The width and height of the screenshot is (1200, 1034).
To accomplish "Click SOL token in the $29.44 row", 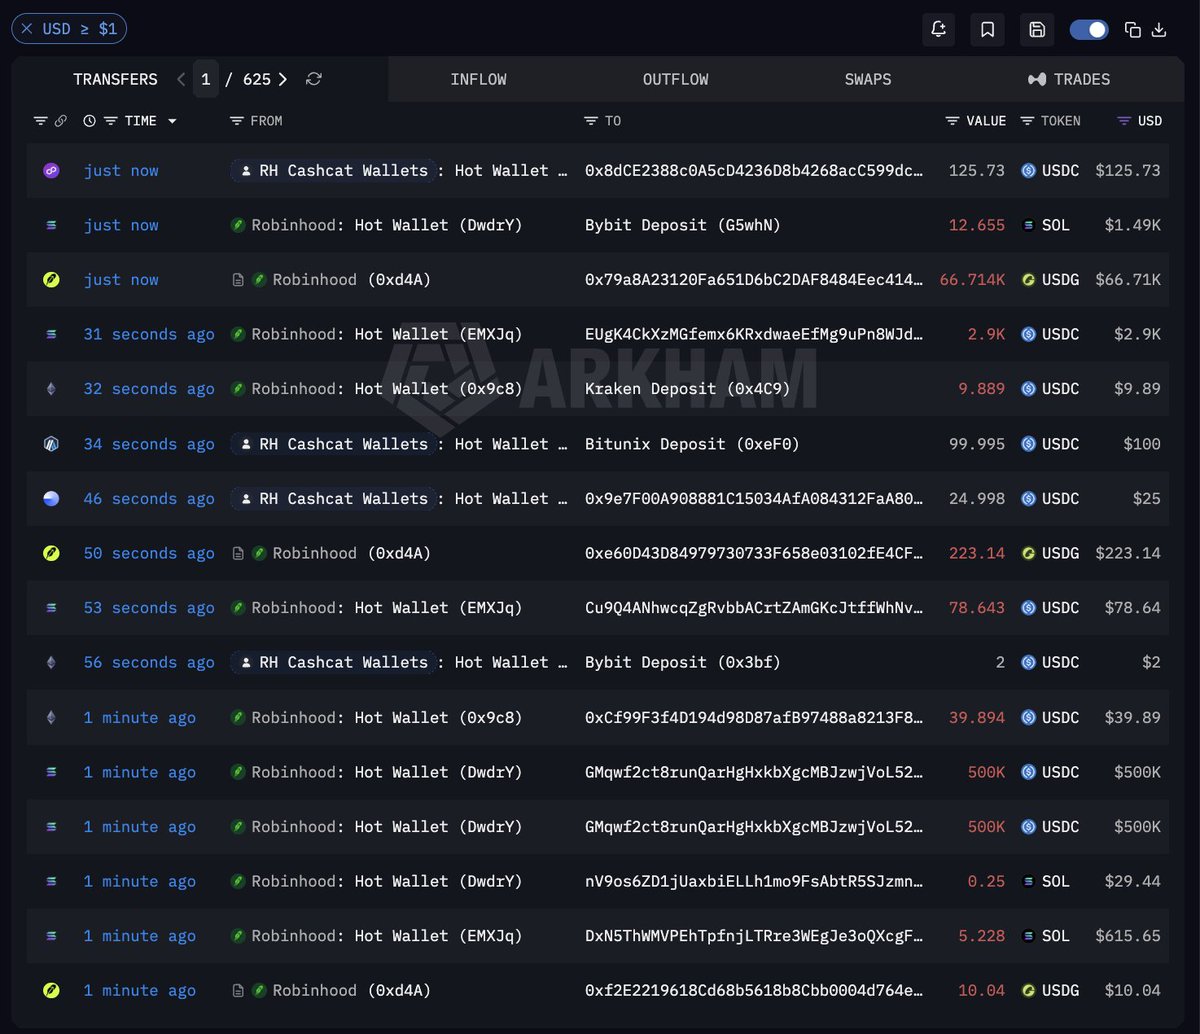I will coord(1044,881).
